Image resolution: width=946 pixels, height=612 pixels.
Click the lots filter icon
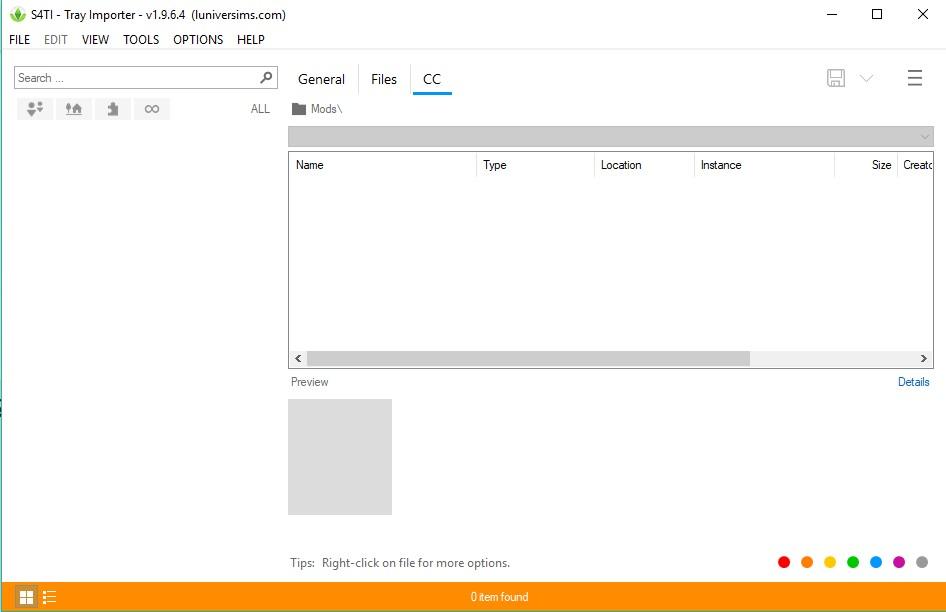point(74,109)
